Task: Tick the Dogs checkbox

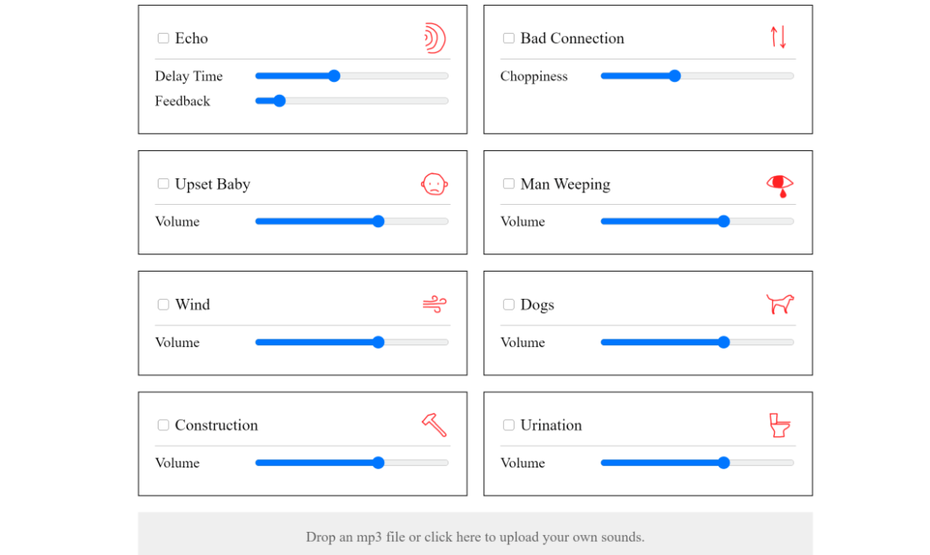Action: point(508,304)
